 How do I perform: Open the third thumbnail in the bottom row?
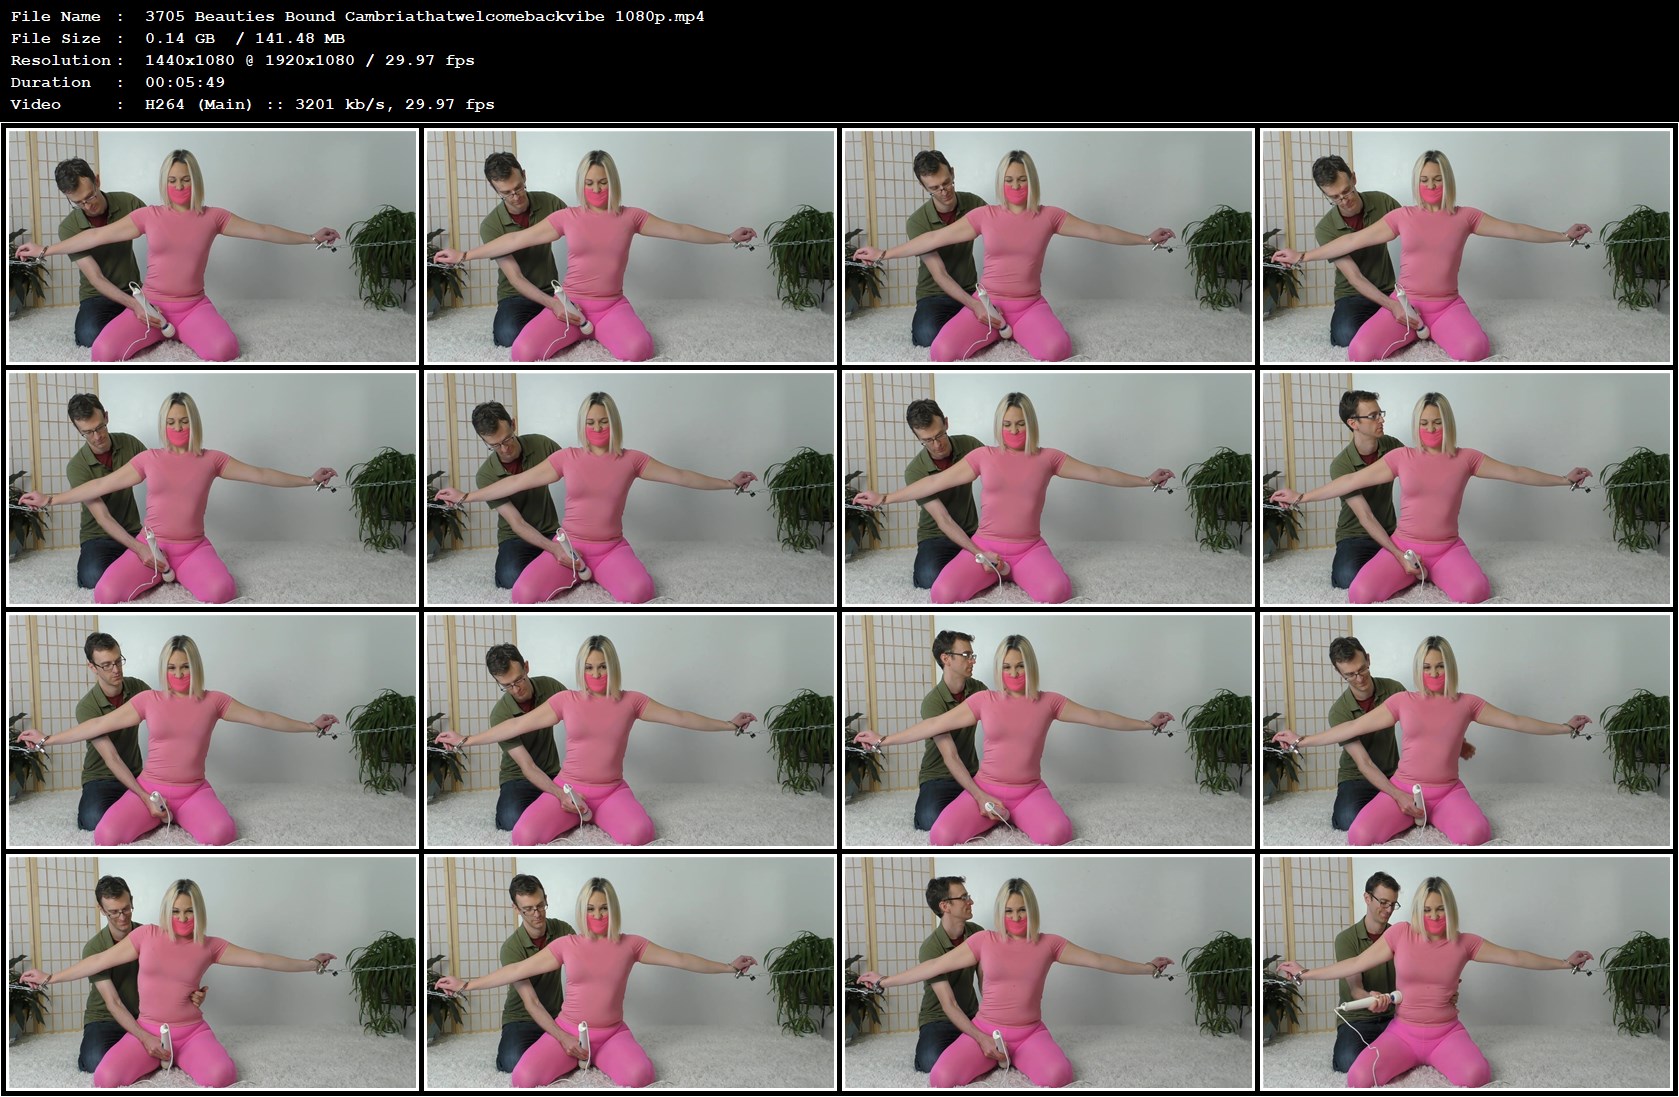pos(1048,972)
